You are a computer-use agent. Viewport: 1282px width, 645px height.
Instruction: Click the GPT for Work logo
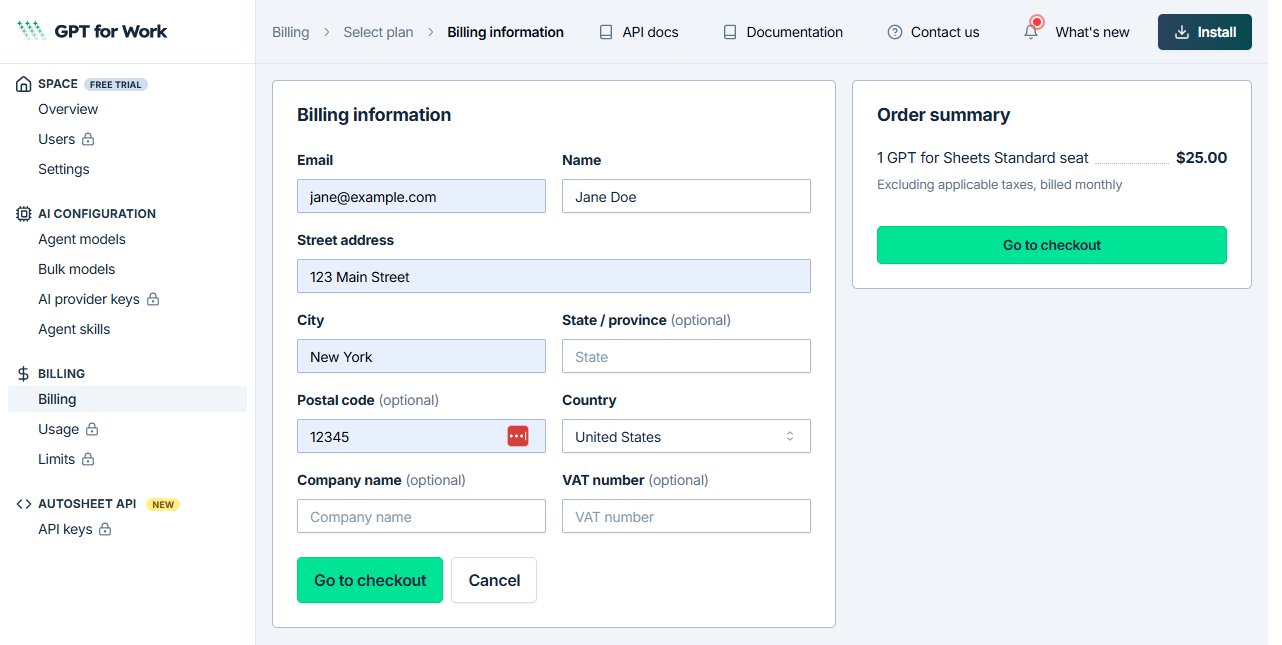click(x=92, y=31)
